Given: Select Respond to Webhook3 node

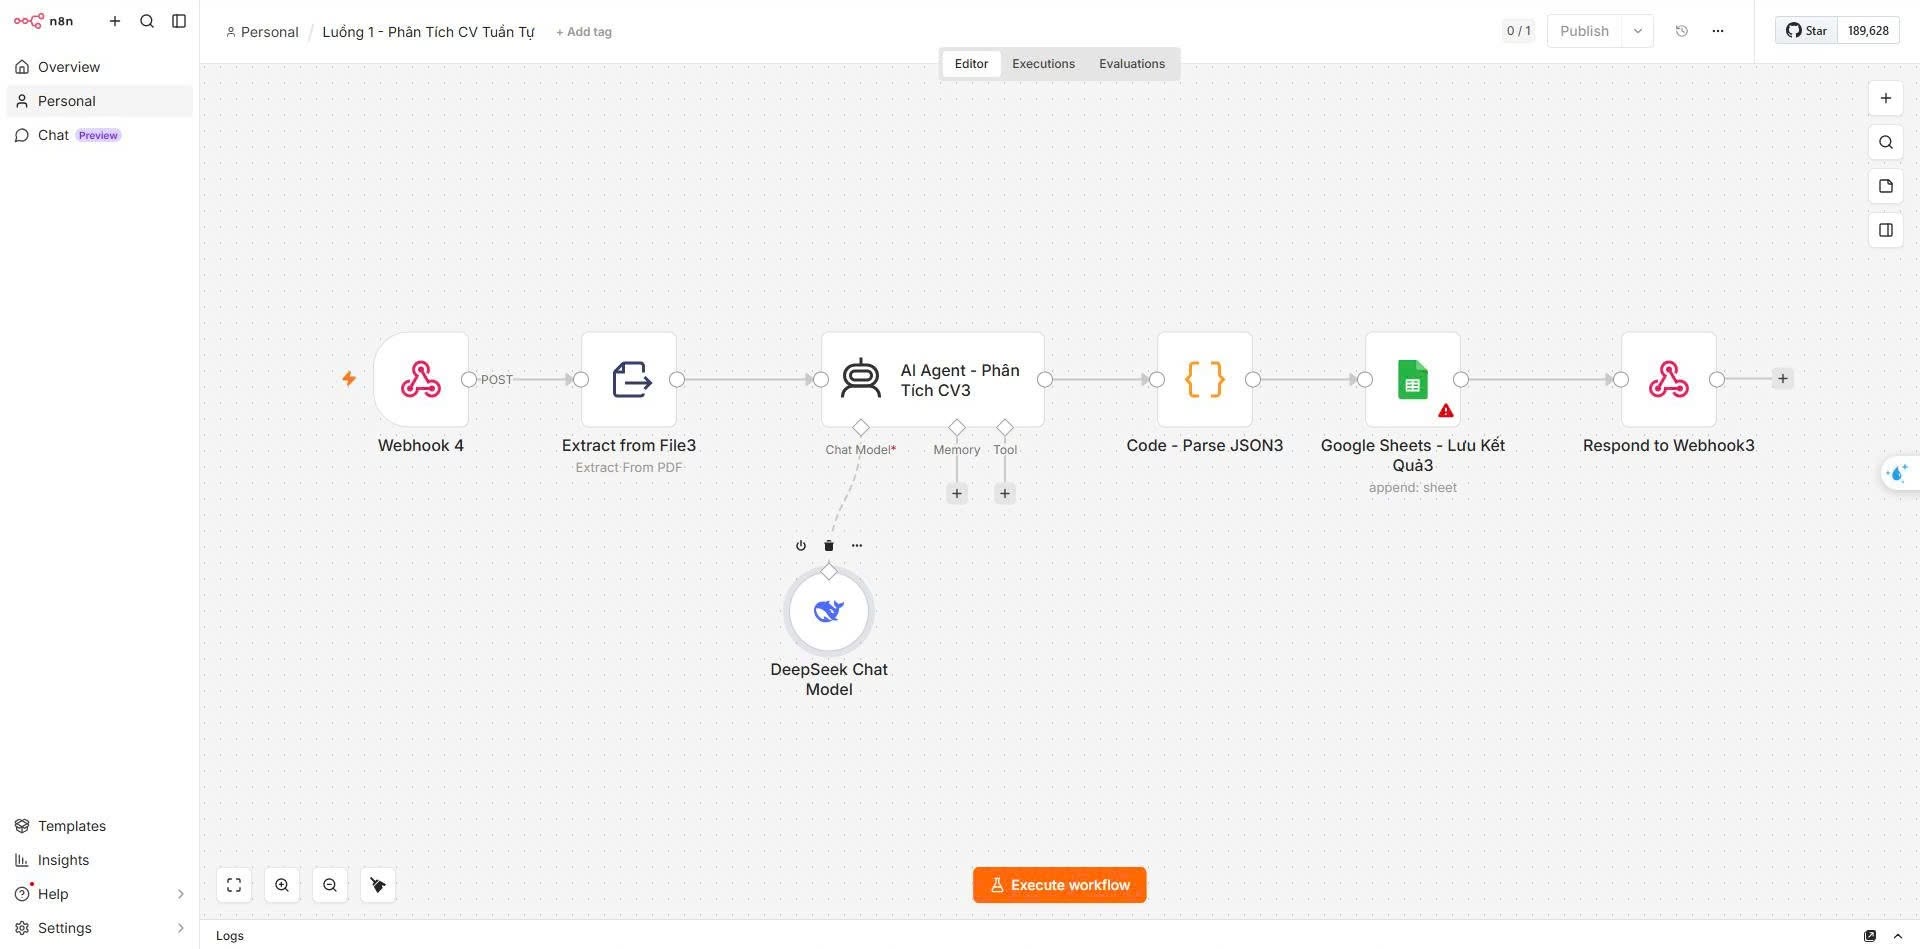Looking at the screenshot, I should [x=1669, y=380].
